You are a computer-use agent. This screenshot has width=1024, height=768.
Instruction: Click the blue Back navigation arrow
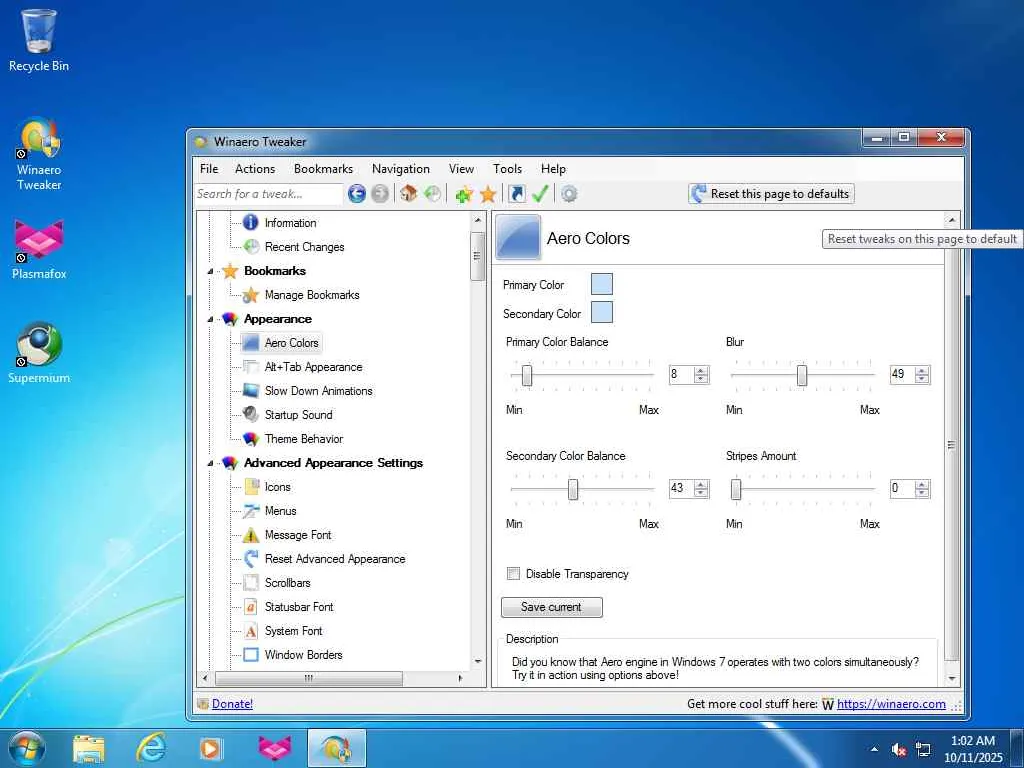(x=356, y=194)
